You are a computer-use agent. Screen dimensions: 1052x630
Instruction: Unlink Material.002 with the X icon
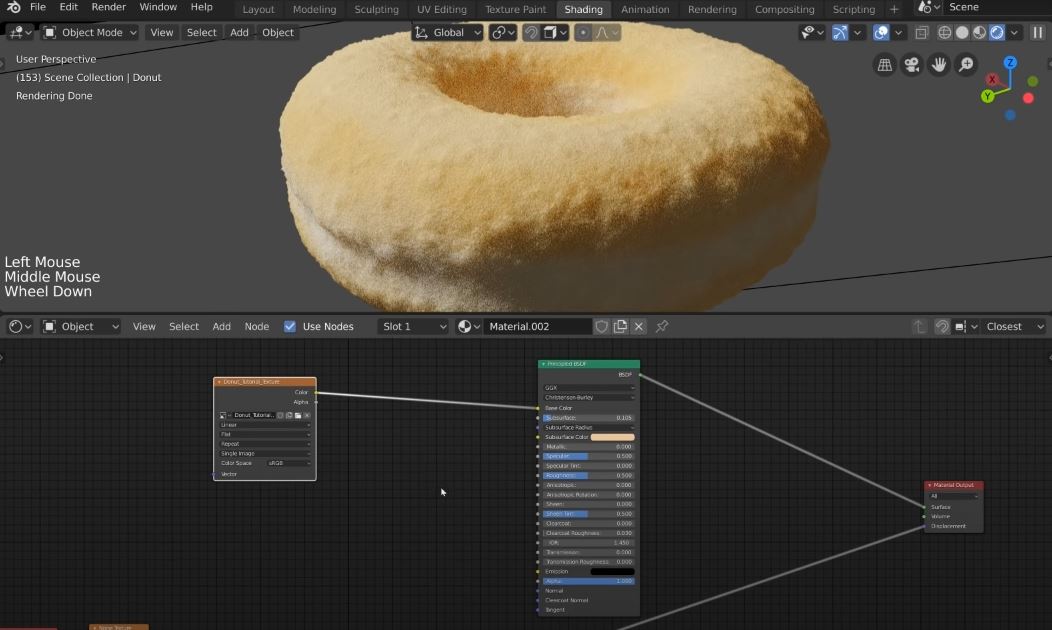coord(639,326)
